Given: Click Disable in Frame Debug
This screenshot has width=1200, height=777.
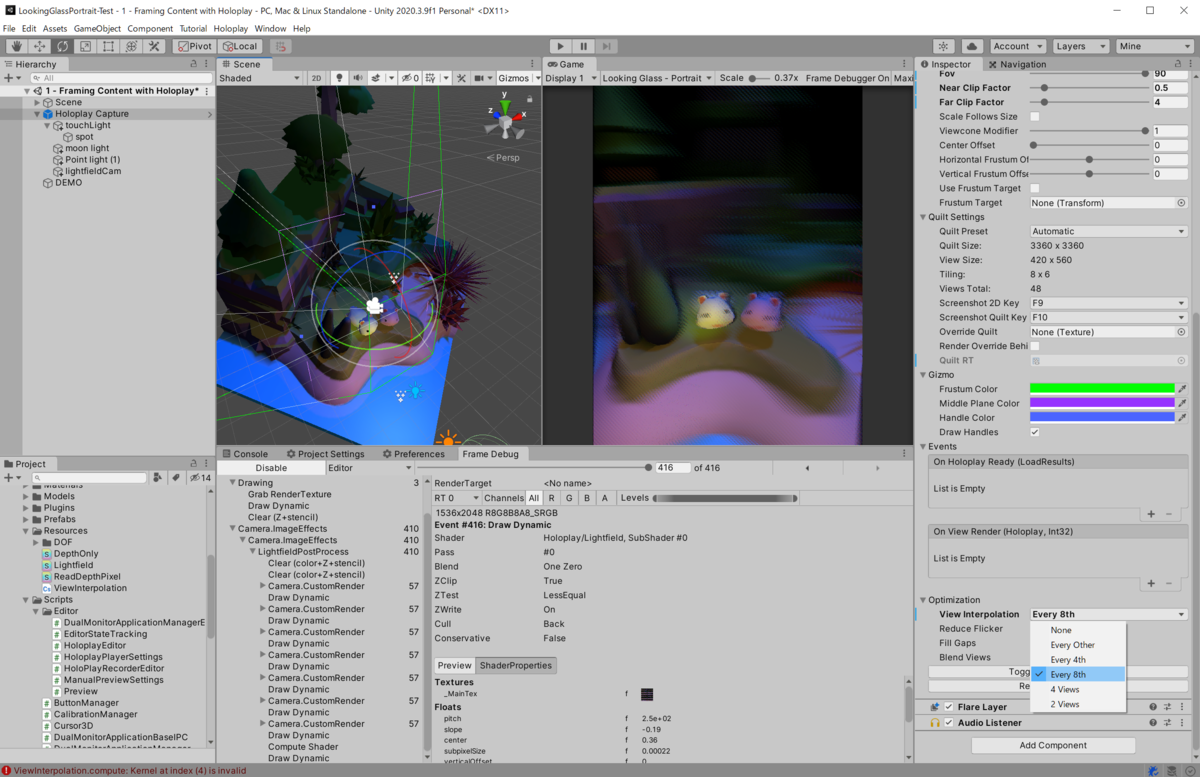Looking at the screenshot, I should click(x=271, y=468).
